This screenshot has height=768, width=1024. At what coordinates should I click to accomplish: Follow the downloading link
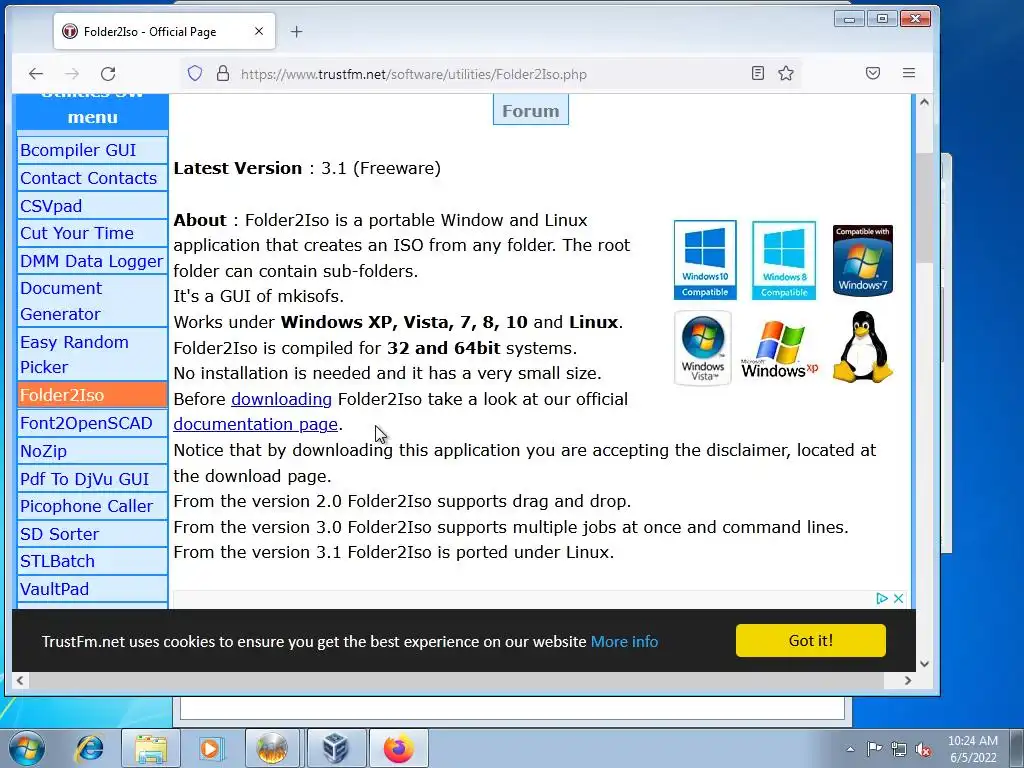click(x=281, y=399)
